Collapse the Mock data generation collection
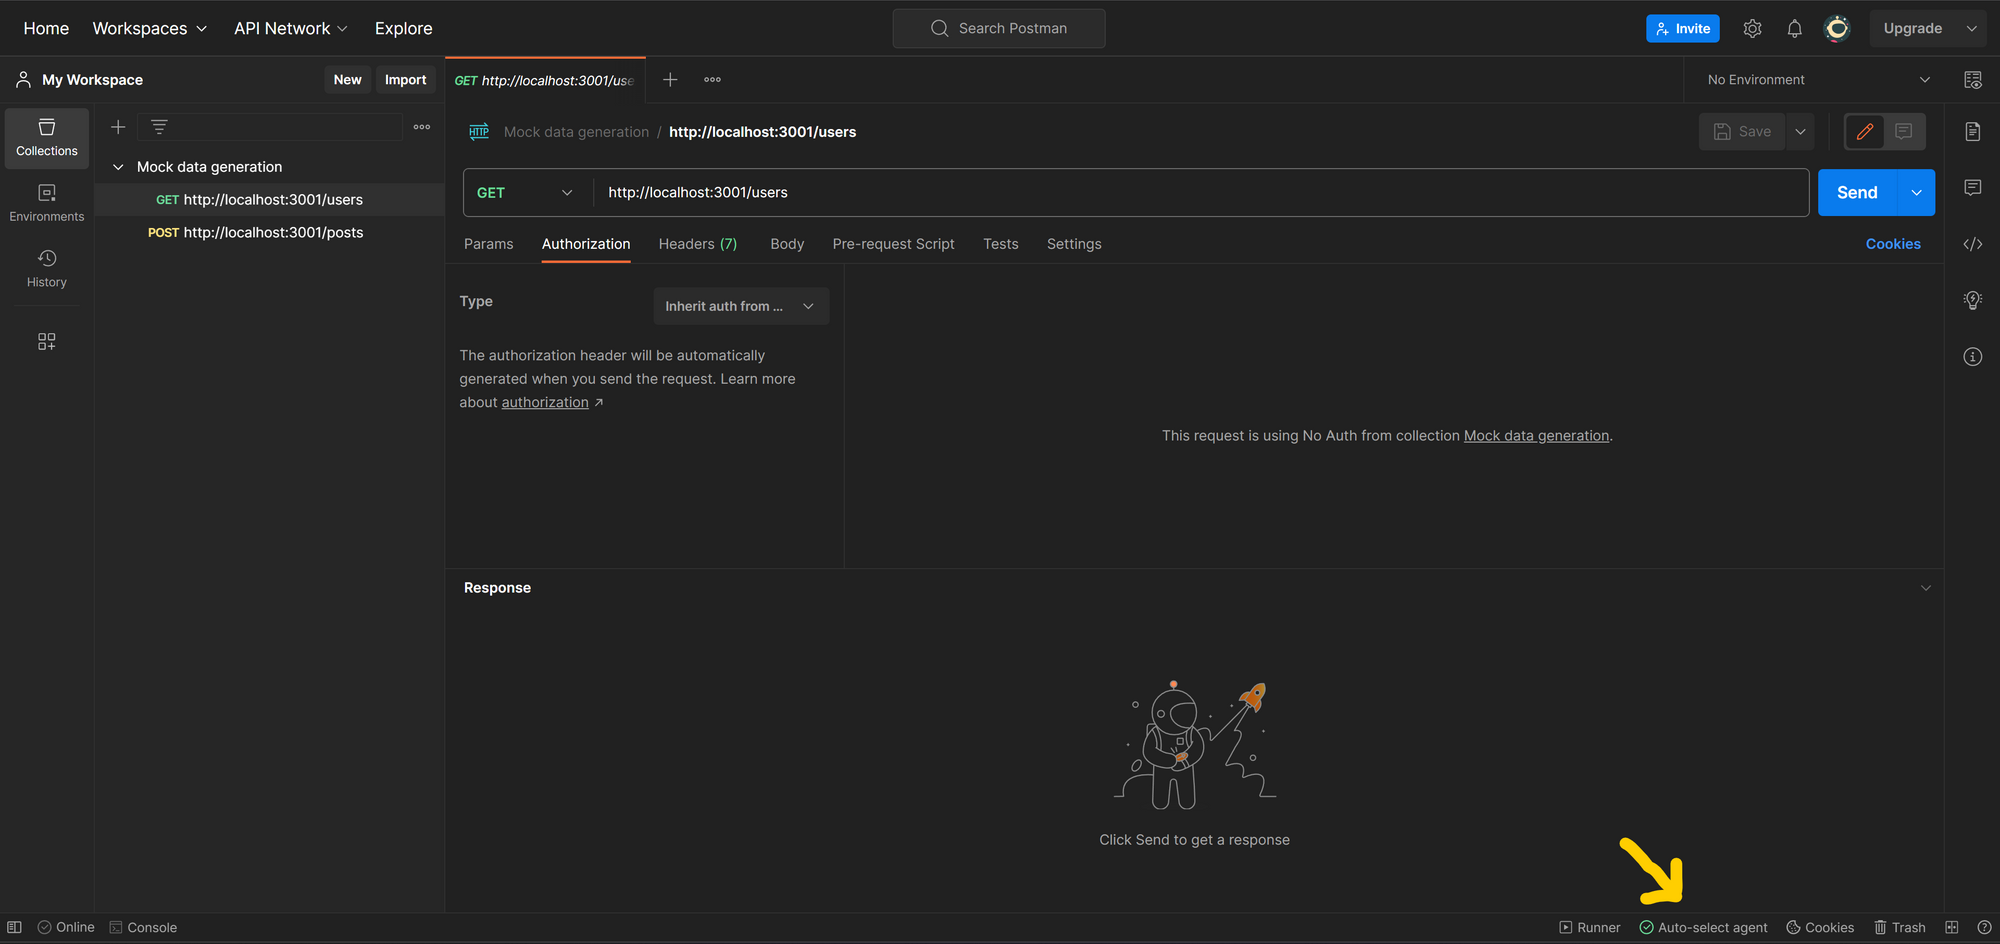 click(118, 167)
